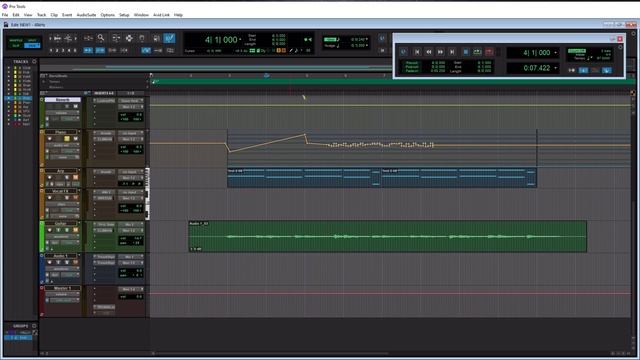Toggle solo on the Reverb track
Viewport: 640px width, 360px height.
[x=67, y=106]
